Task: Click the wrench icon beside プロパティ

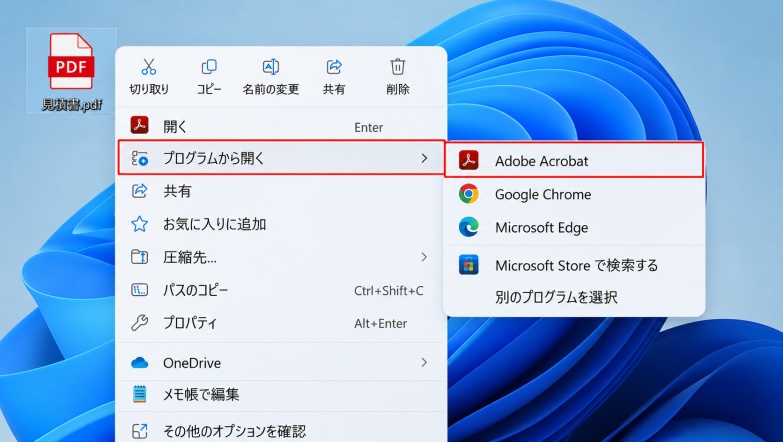Action: coord(139,323)
